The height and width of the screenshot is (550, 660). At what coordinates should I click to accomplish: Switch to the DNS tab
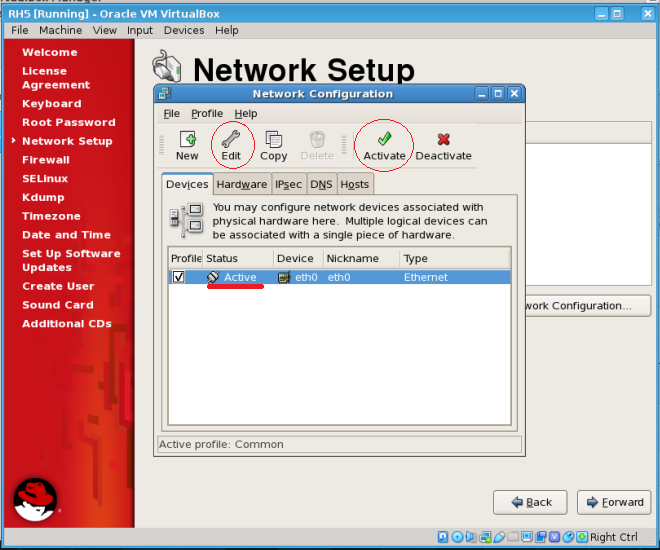pos(321,184)
